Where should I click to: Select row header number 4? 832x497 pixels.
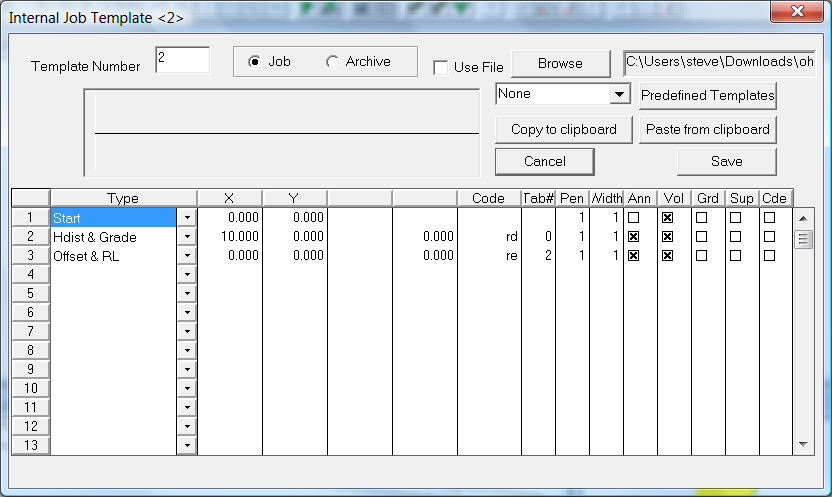coord(30,274)
